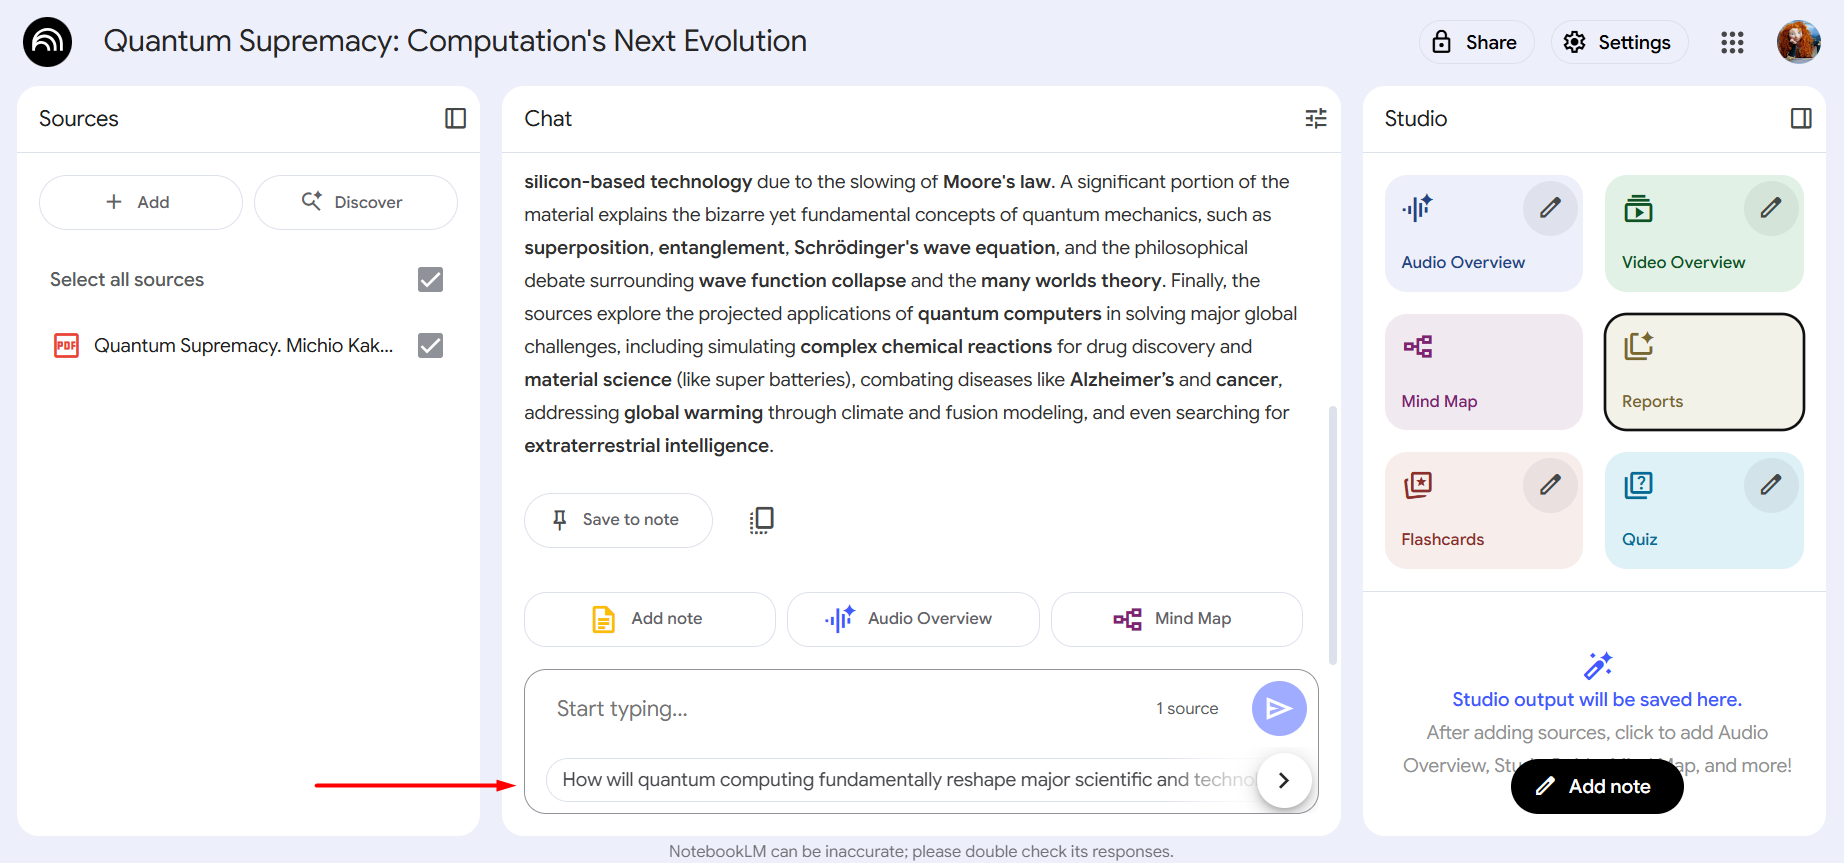Edit Video Overview customization pencil
The width and height of the screenshot is (1844, 863).
pos(1771,208)
